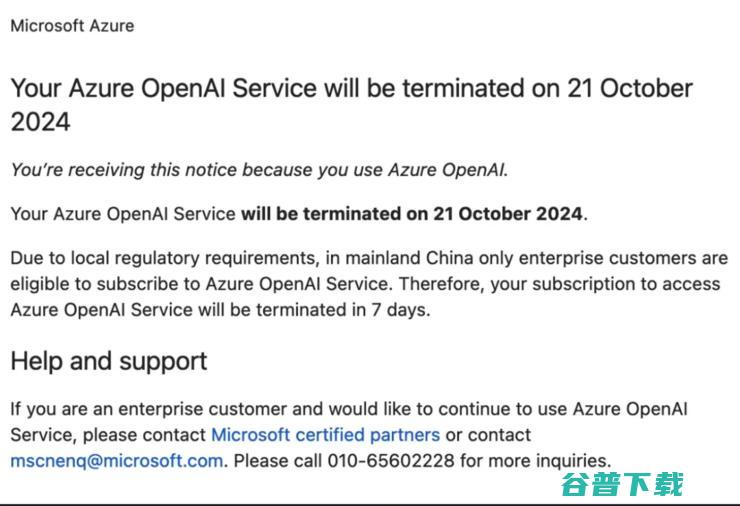Open the Microsoft certified partners link
Screen dimensions: 740x506
[x=325, y=435]
